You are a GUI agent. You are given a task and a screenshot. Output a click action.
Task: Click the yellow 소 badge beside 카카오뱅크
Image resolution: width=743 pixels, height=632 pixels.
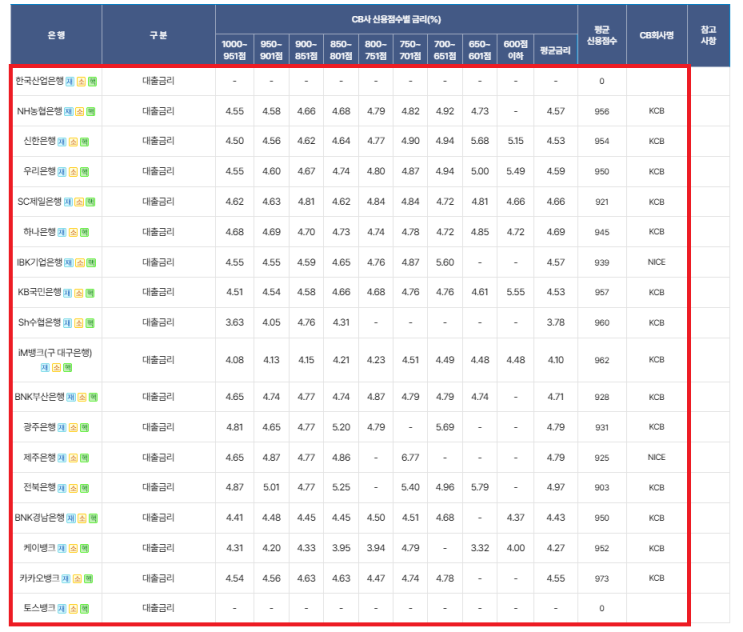pos(77,579)
